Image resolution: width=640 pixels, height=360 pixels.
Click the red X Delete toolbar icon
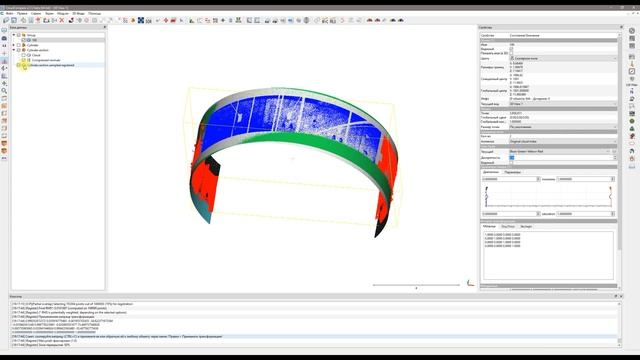pyautogui.click(x=62, y=20)
